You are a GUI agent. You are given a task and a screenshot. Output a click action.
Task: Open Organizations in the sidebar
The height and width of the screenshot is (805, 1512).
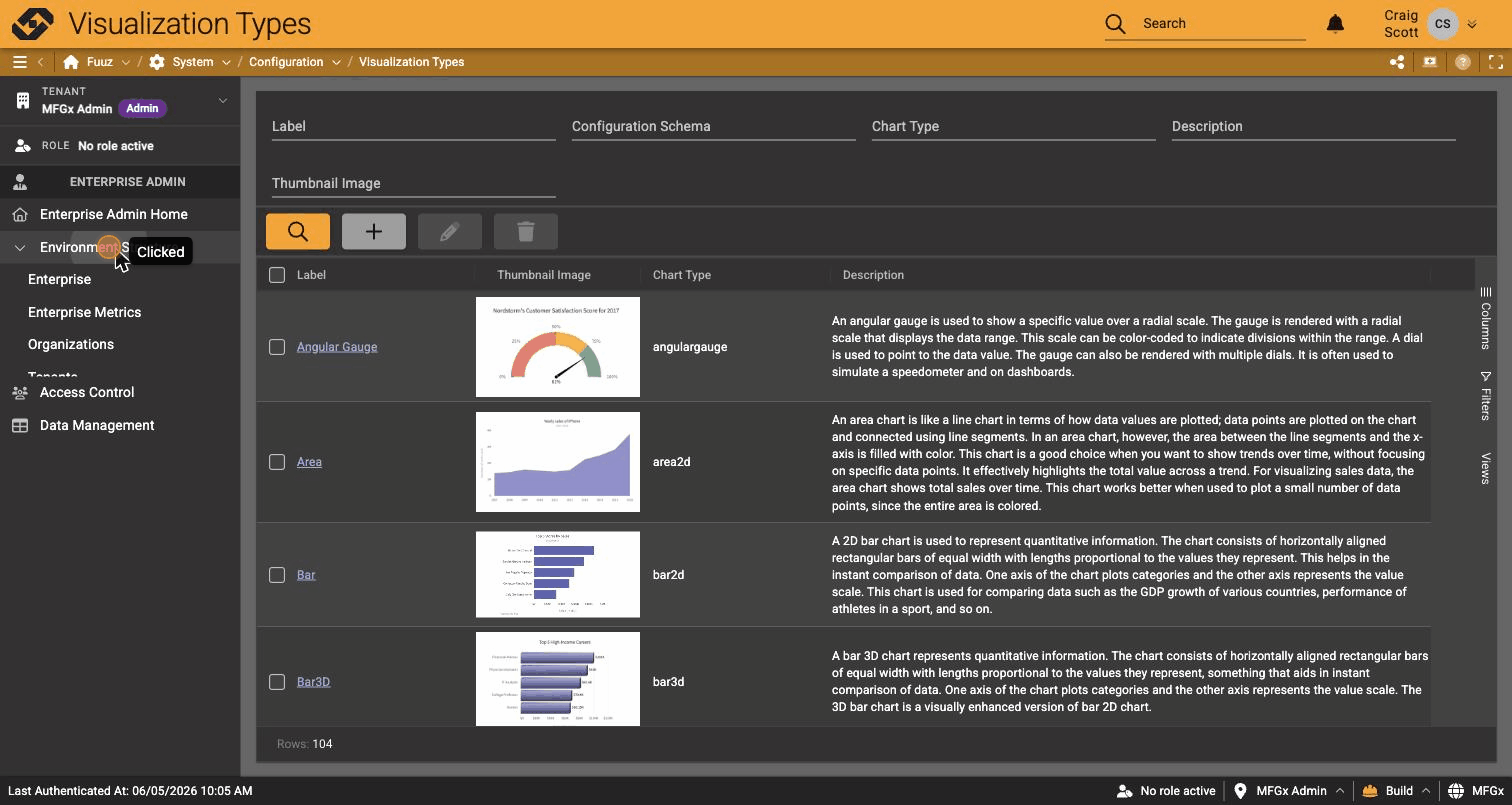pos(71,344)
